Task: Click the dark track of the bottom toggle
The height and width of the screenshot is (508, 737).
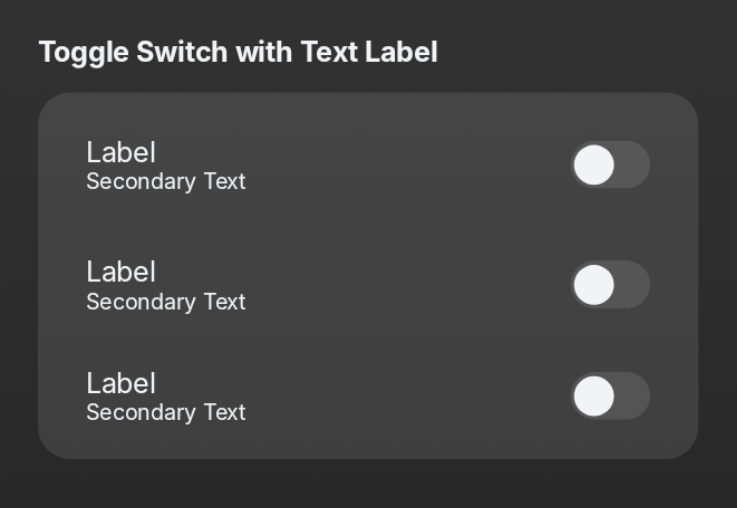Action: click(633, 396)
